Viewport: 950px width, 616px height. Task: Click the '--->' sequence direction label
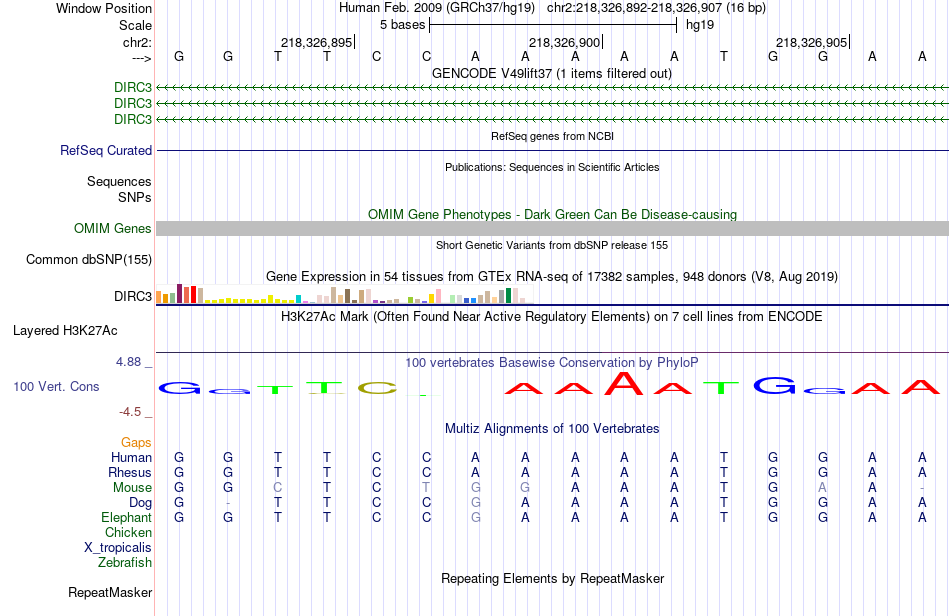tap(141, 58)
